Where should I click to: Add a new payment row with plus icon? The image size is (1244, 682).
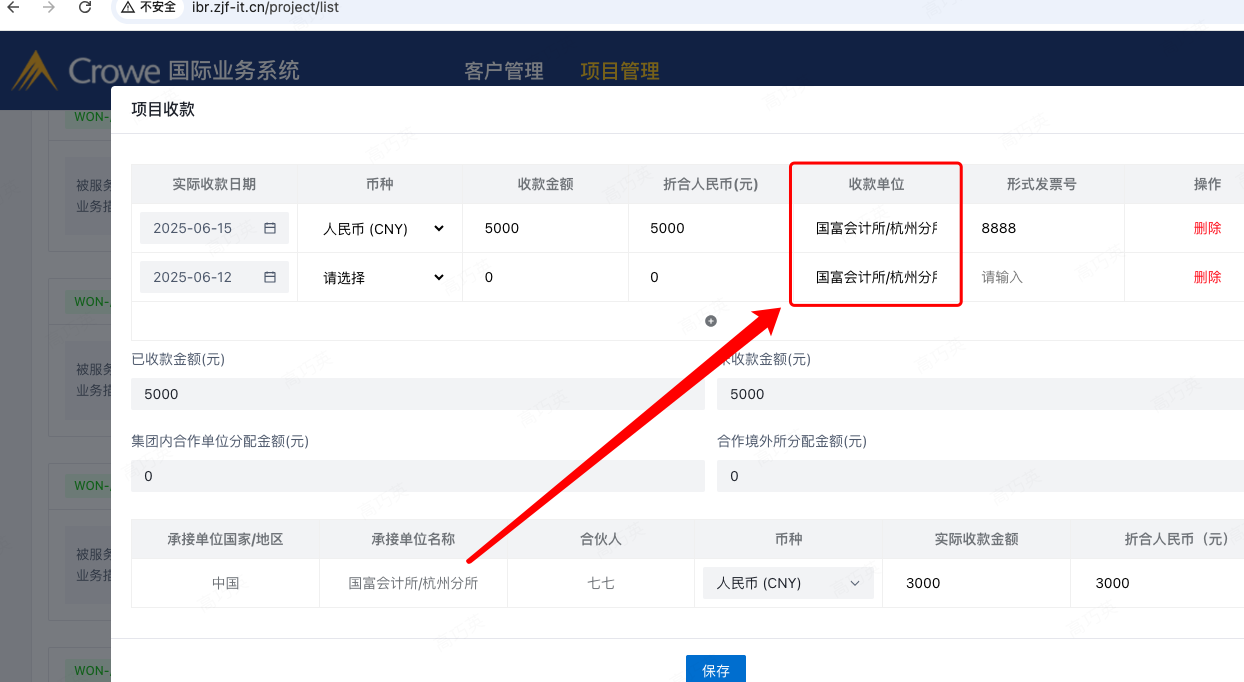(x=711, y=321)
